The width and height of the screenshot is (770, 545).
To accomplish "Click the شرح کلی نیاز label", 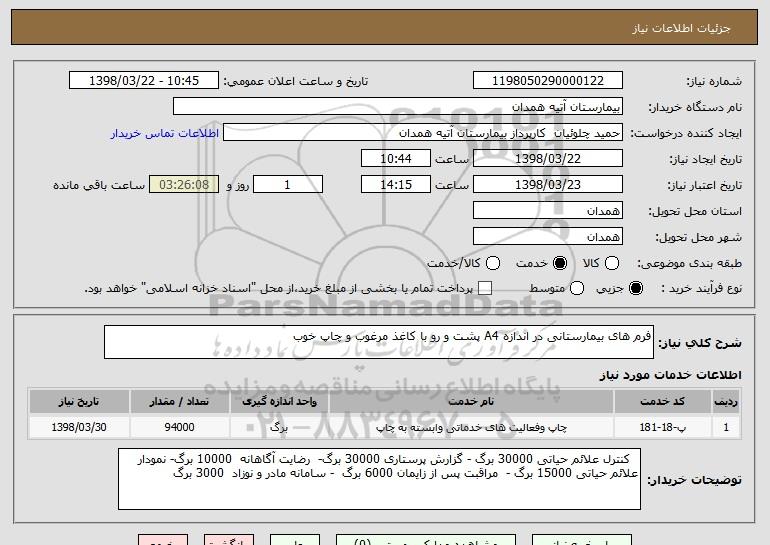I will [700, 343].
